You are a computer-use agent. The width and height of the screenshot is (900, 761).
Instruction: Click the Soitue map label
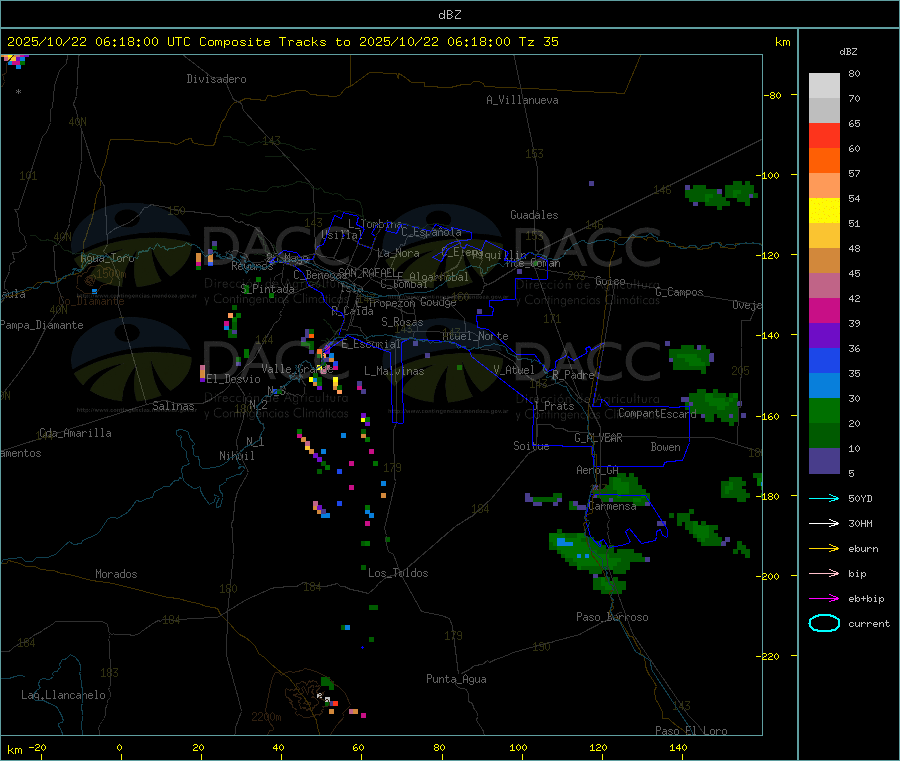tap(531, 446)
